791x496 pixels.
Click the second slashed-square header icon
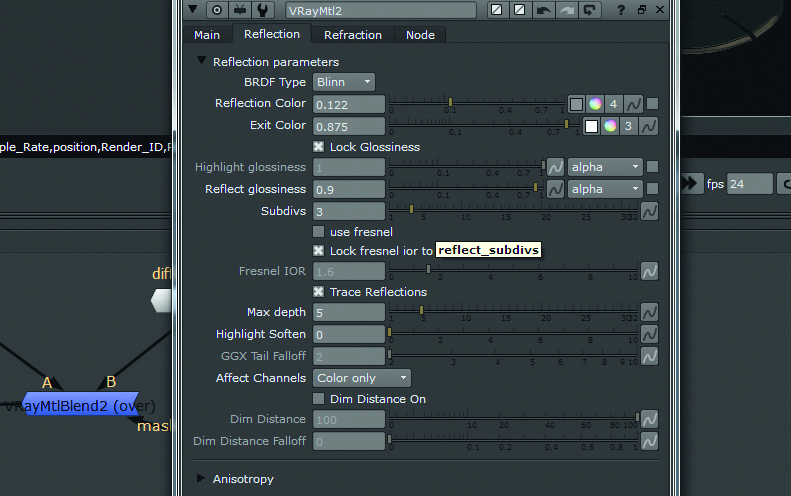point(520,10)
